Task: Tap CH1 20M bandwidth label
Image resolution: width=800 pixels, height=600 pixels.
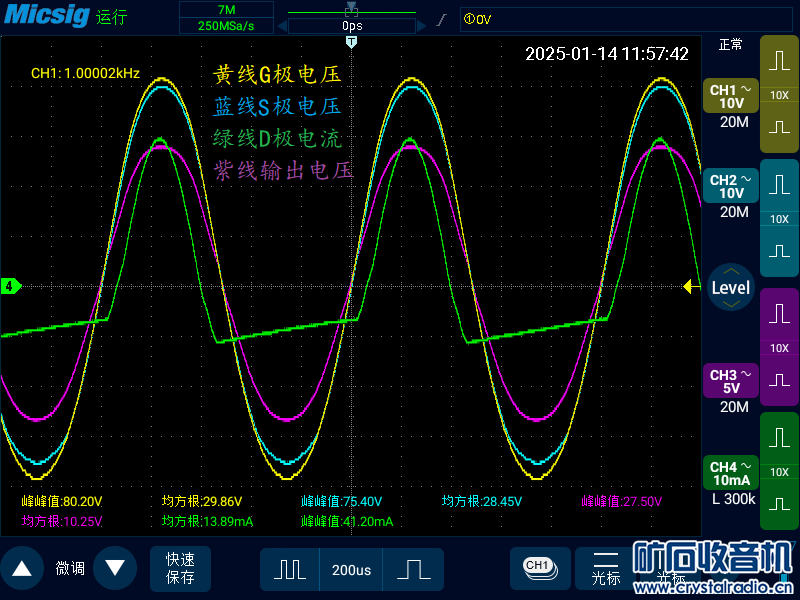Action: coord(734,122)
